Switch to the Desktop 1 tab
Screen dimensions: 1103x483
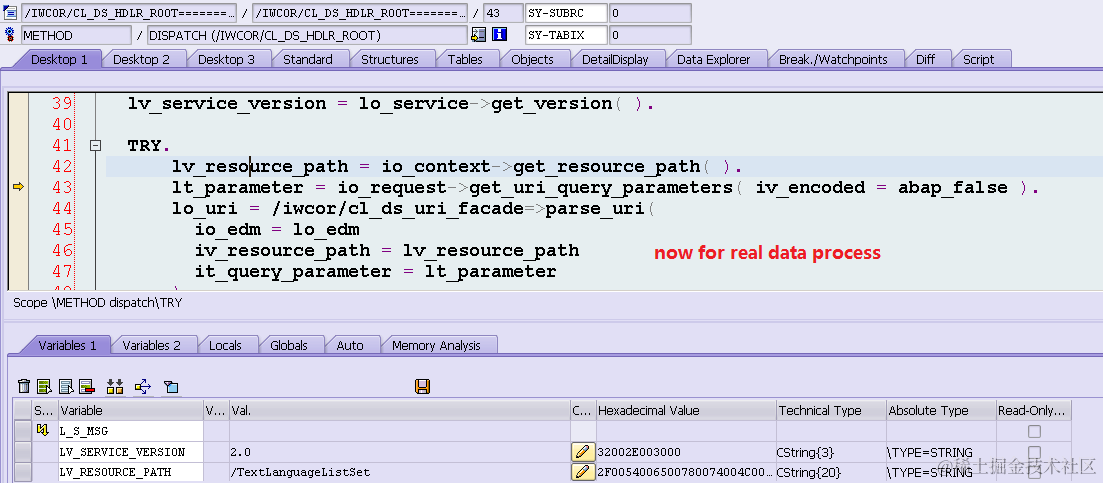click(x=59, y=60)
